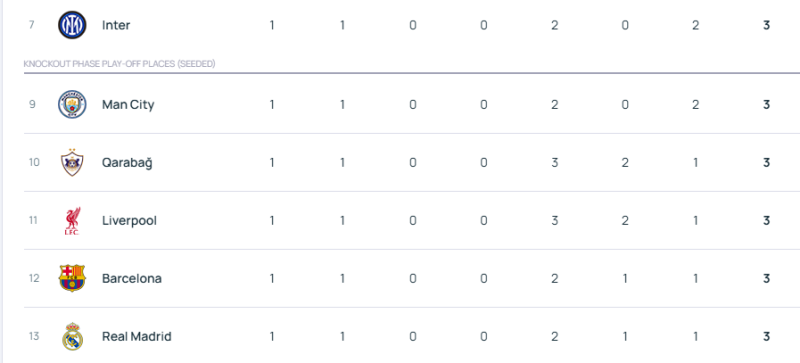
Task: Click Barcelona's points total of 3
Action: pos(766,278)
